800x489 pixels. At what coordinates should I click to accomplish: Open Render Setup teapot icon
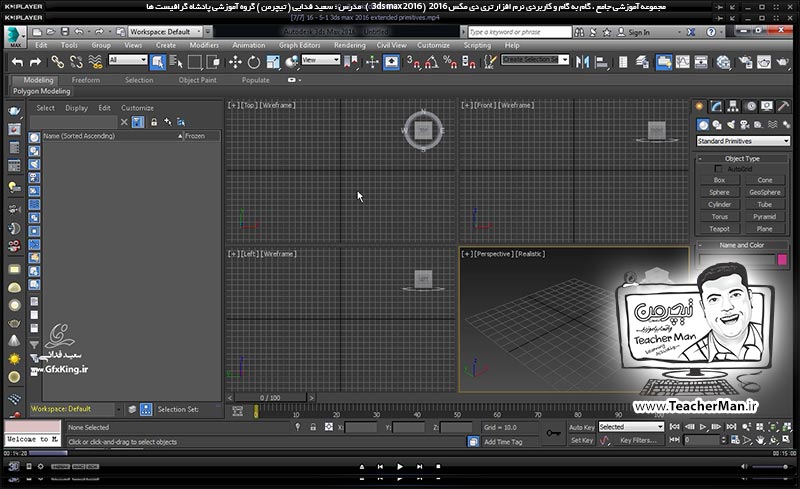point(745,62)
